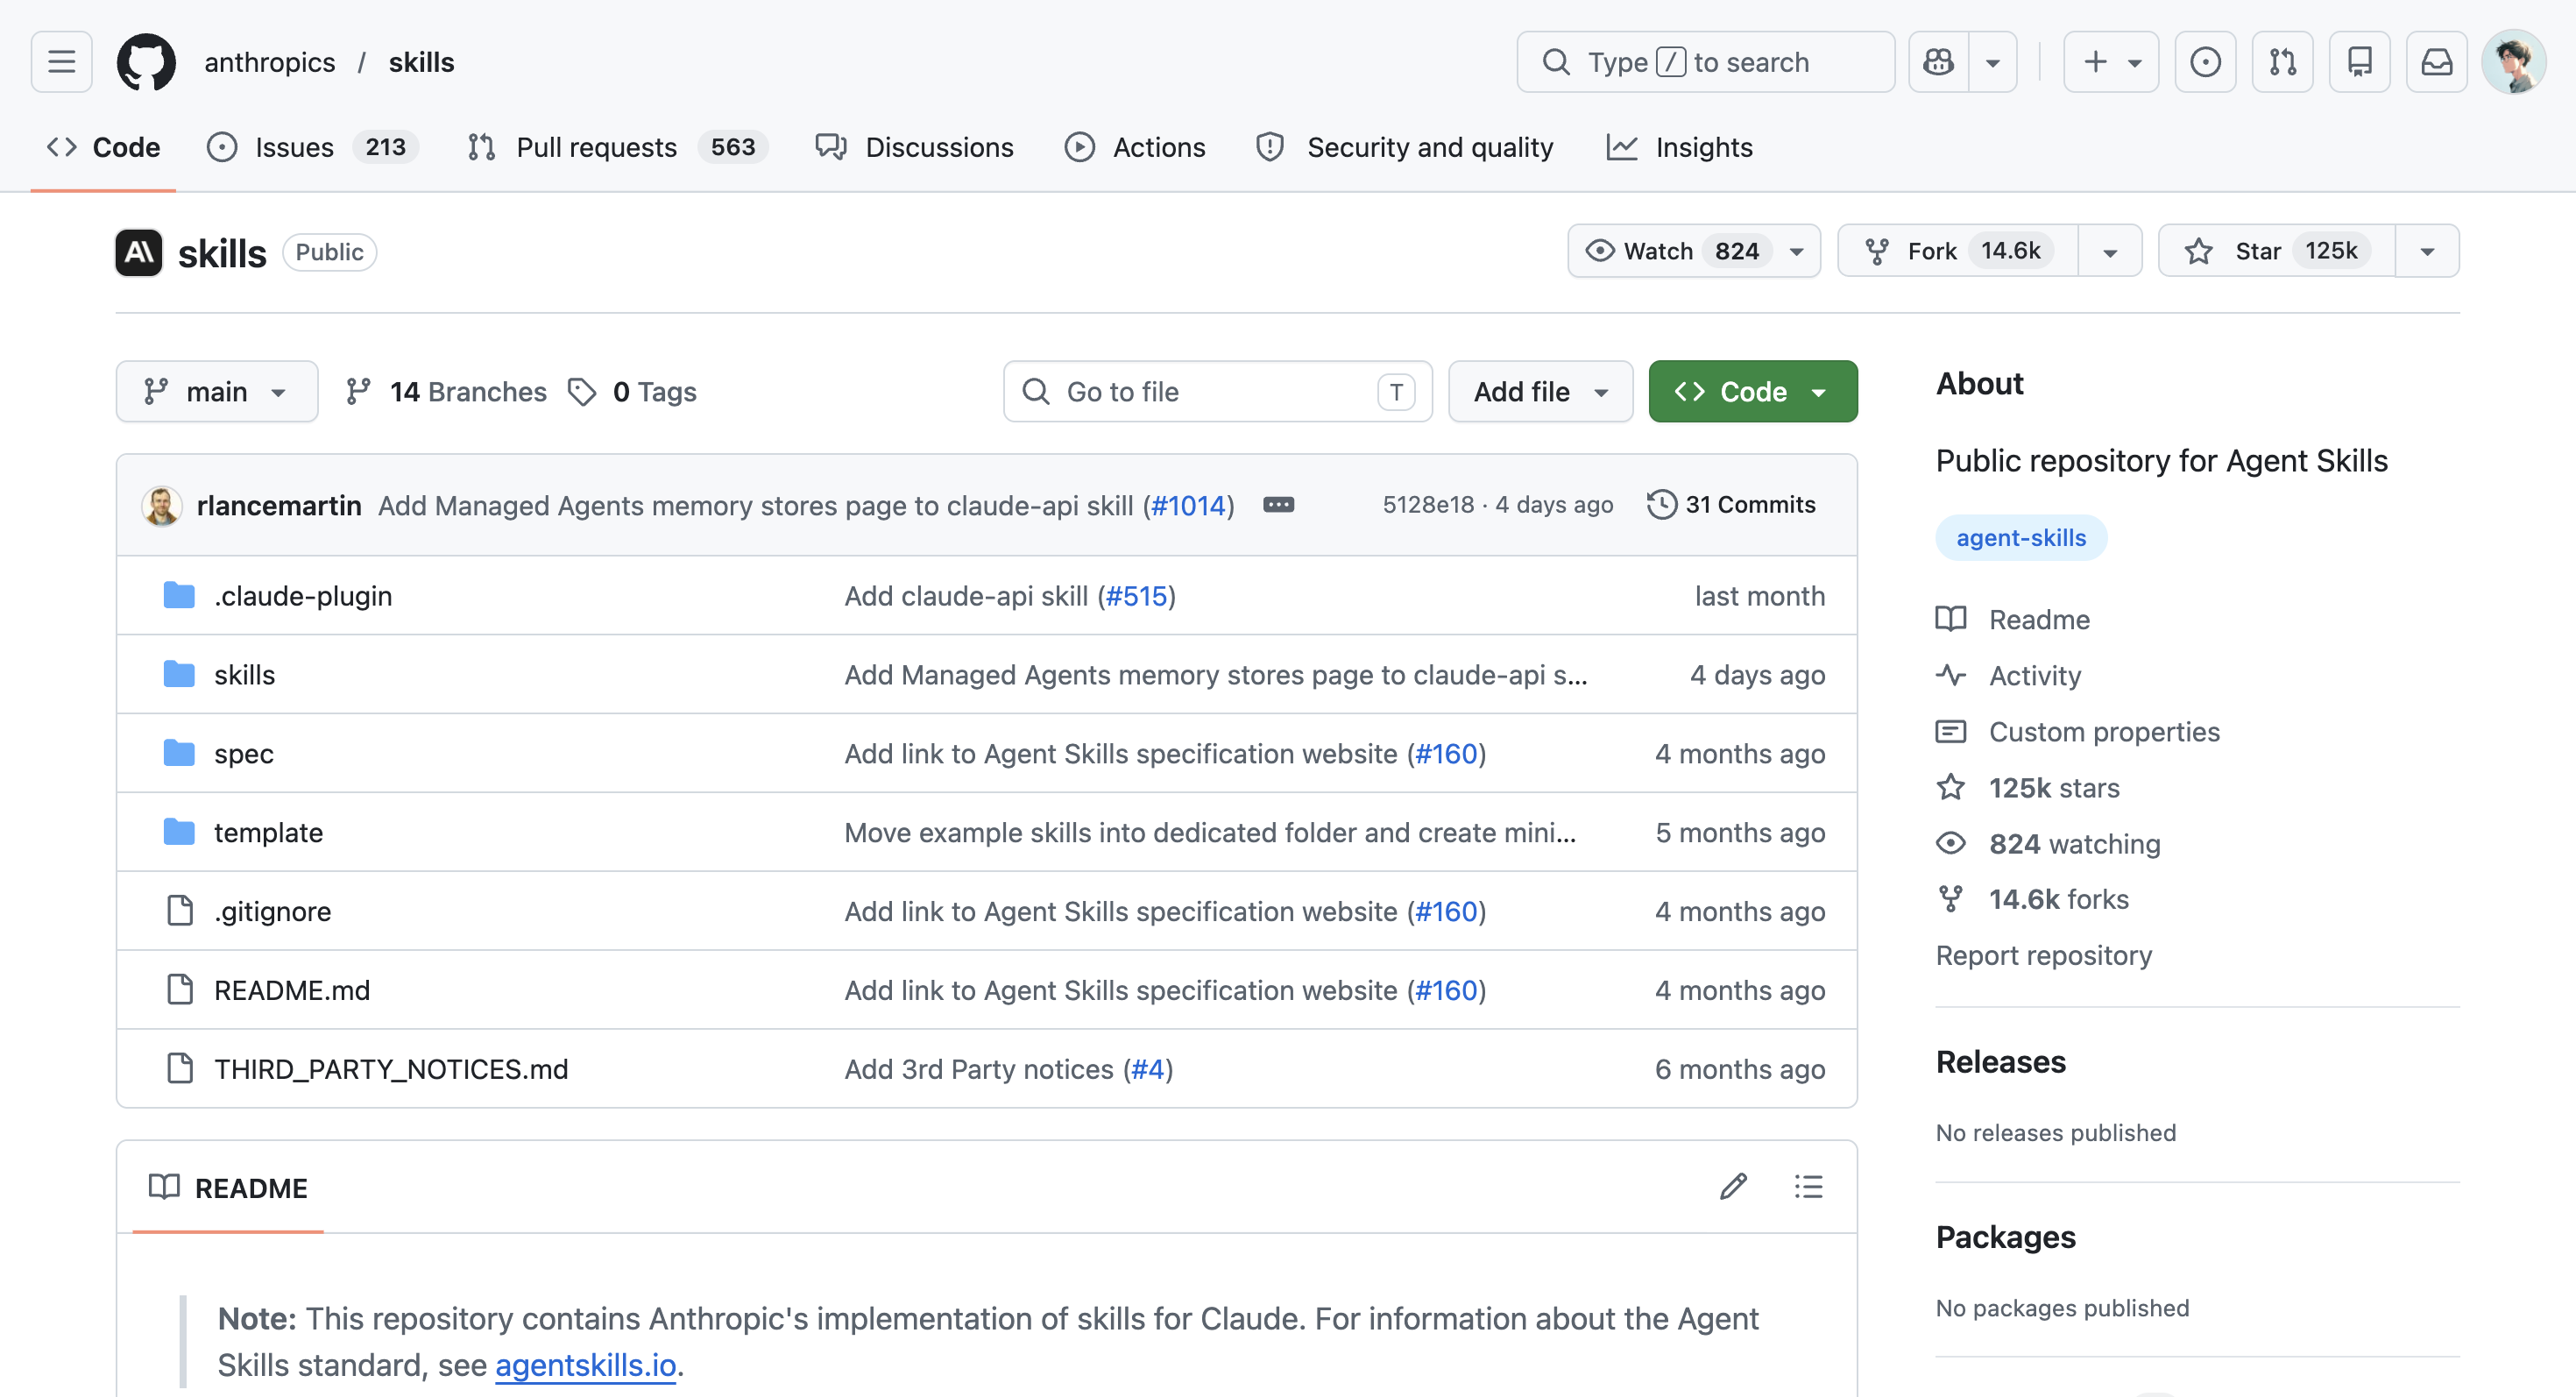This screenshot has width=2576, height=1397.
Task: Star the skills repository
Action: (2277, 250)
